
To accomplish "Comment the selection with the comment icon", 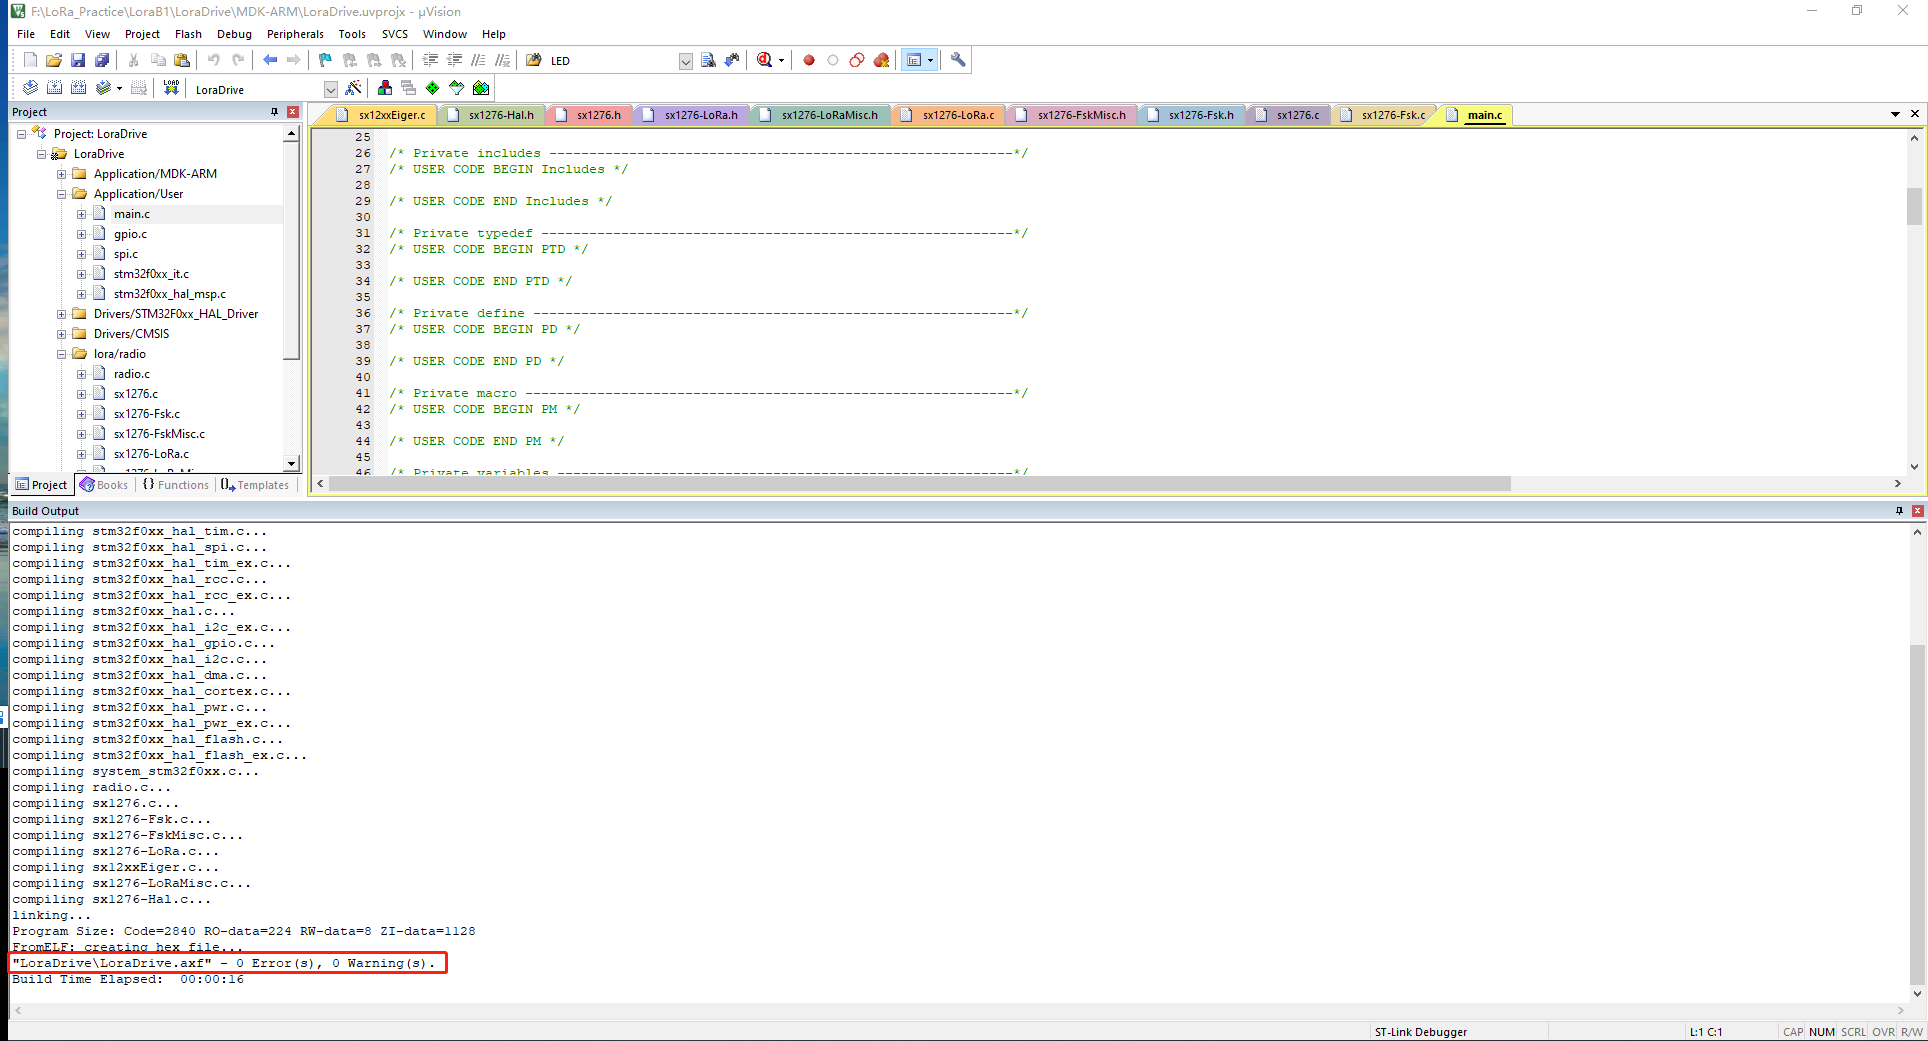I will (479, 60).
